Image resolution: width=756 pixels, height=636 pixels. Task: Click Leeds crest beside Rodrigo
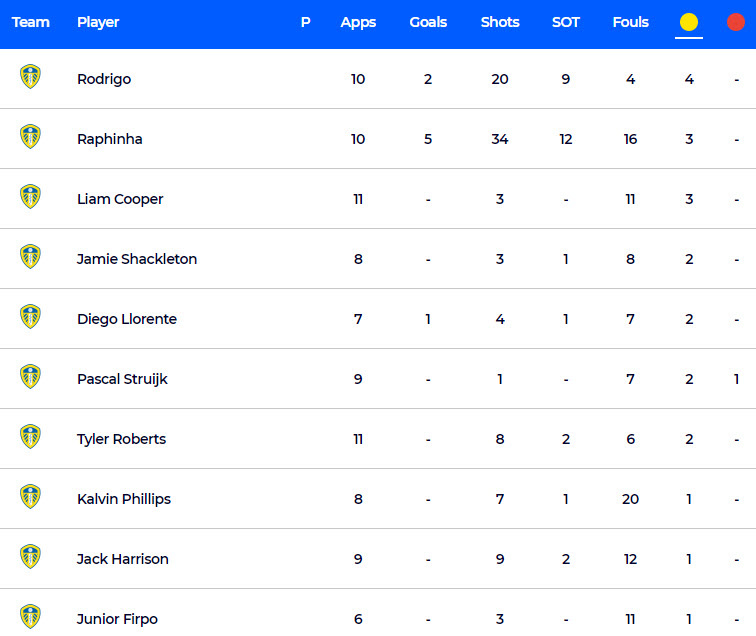pyautogui.click(x=30, y=77)
